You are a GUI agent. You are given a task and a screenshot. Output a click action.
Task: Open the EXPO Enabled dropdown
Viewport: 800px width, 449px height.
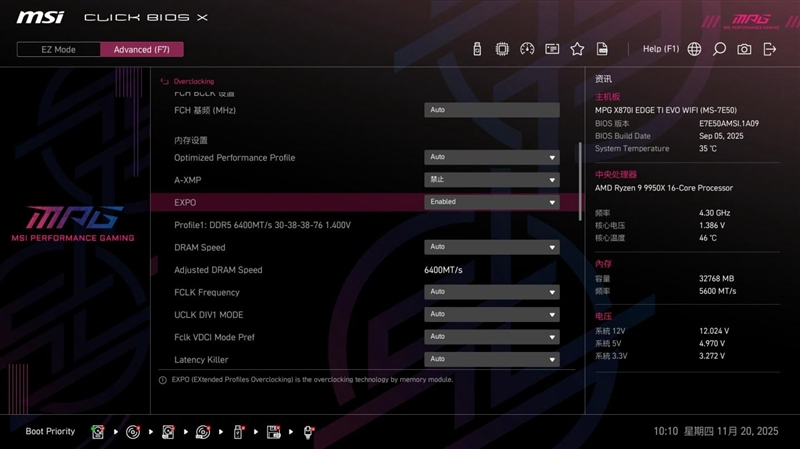point(492,202)
